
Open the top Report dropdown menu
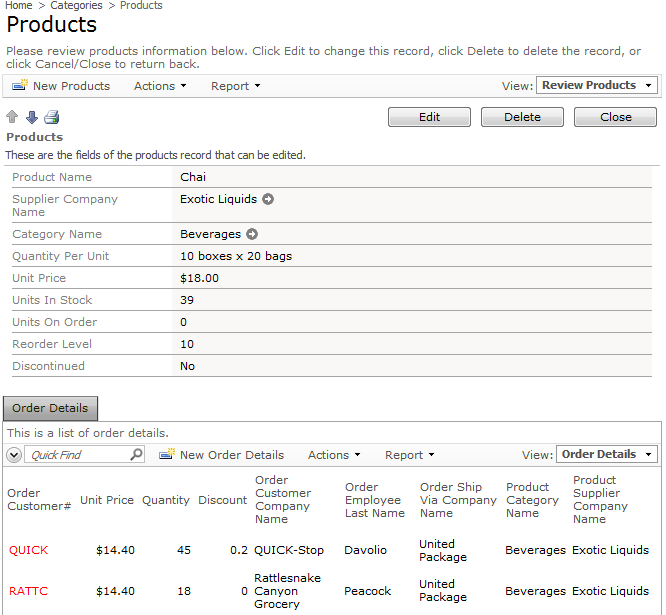[236, 86]
